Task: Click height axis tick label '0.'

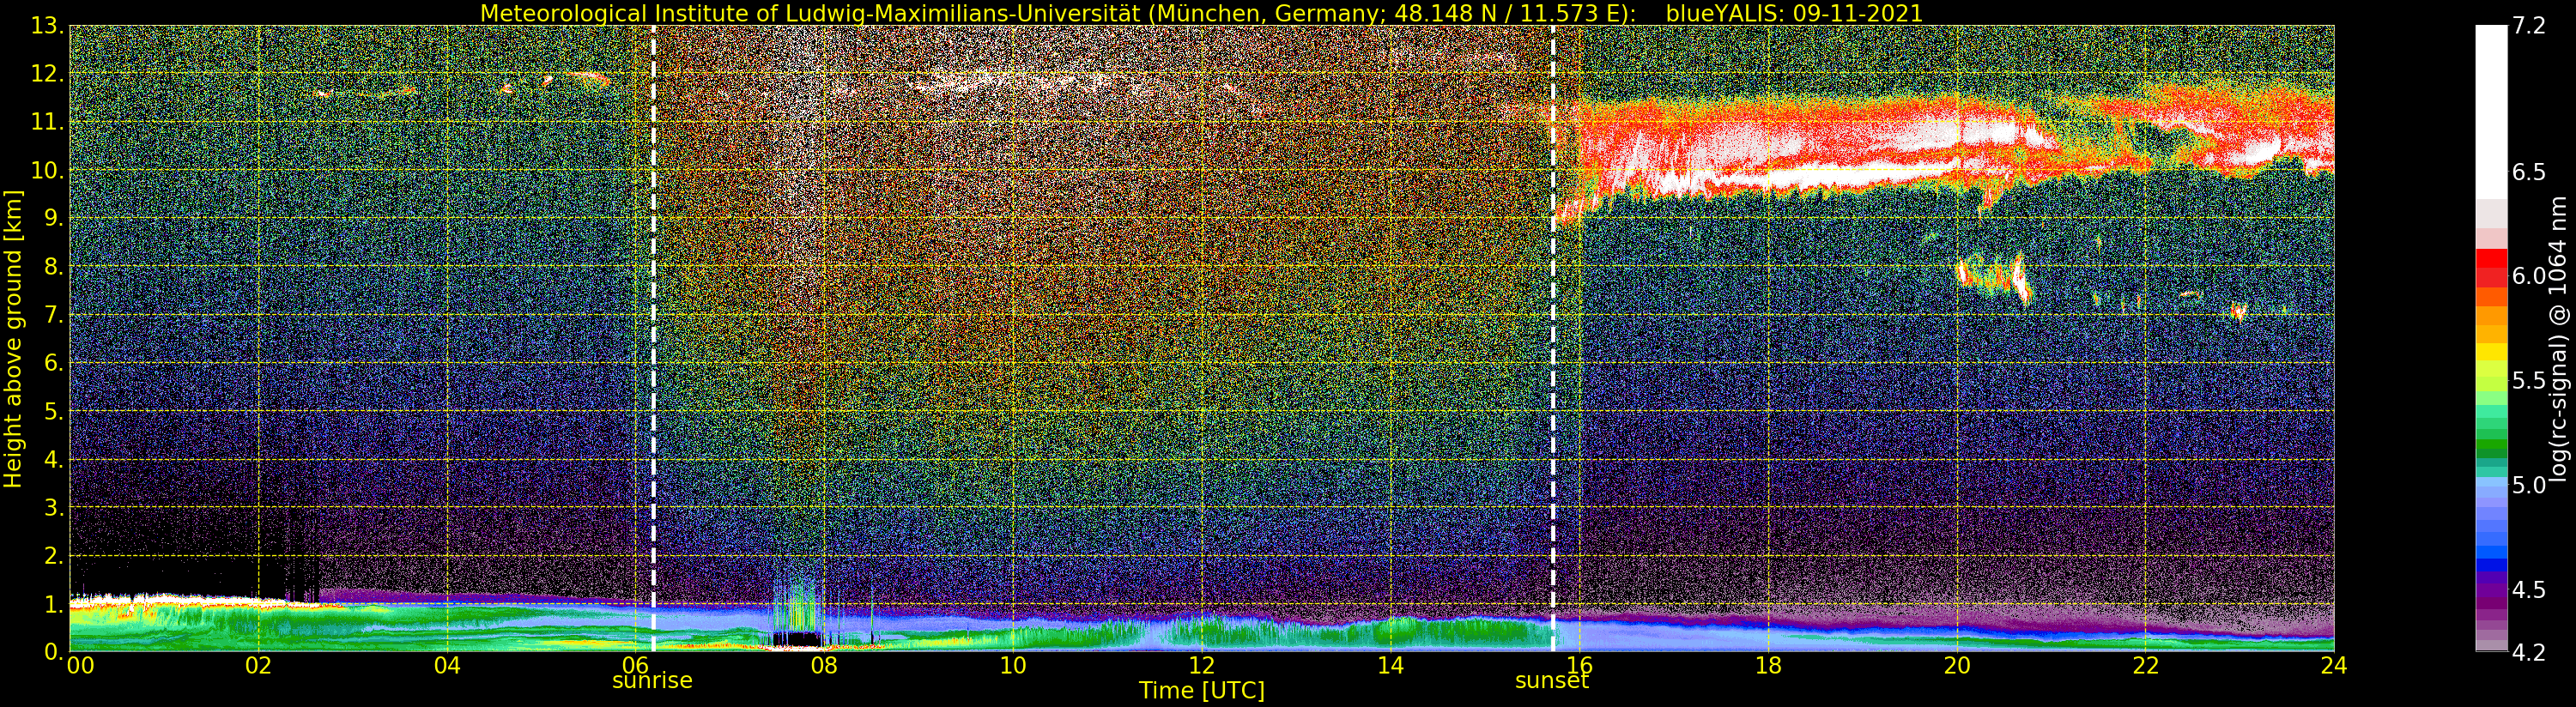Action: (x=54, y=651)
